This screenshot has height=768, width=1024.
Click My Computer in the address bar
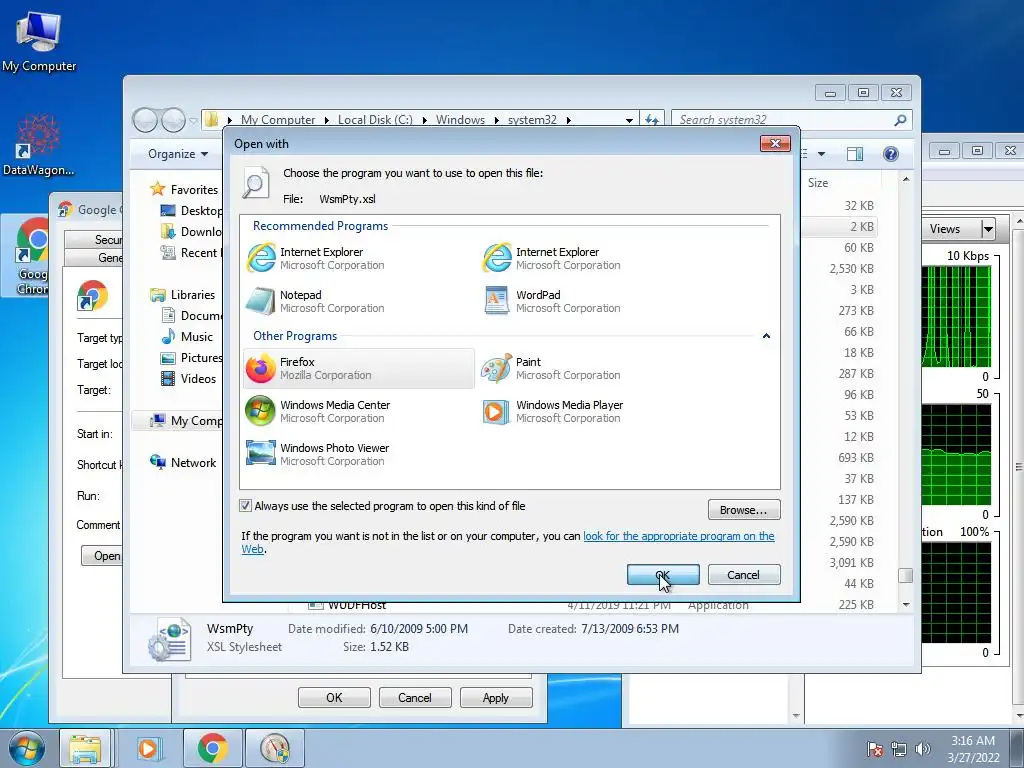point(278,120)
